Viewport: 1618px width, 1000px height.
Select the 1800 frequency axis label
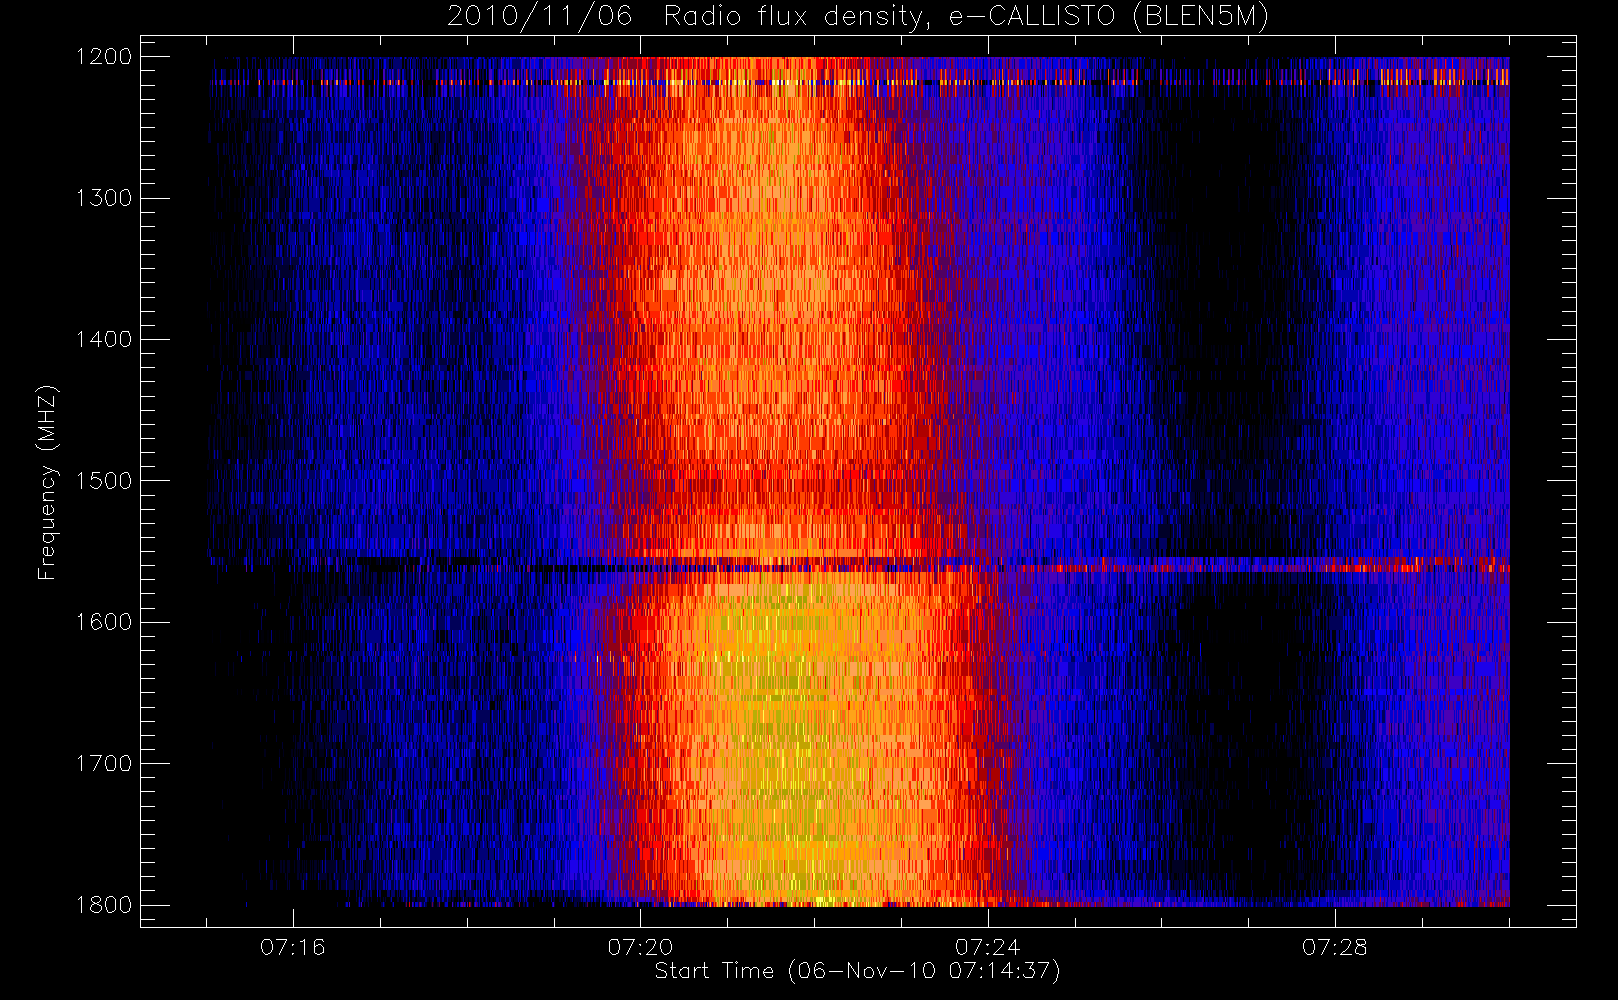104,905
